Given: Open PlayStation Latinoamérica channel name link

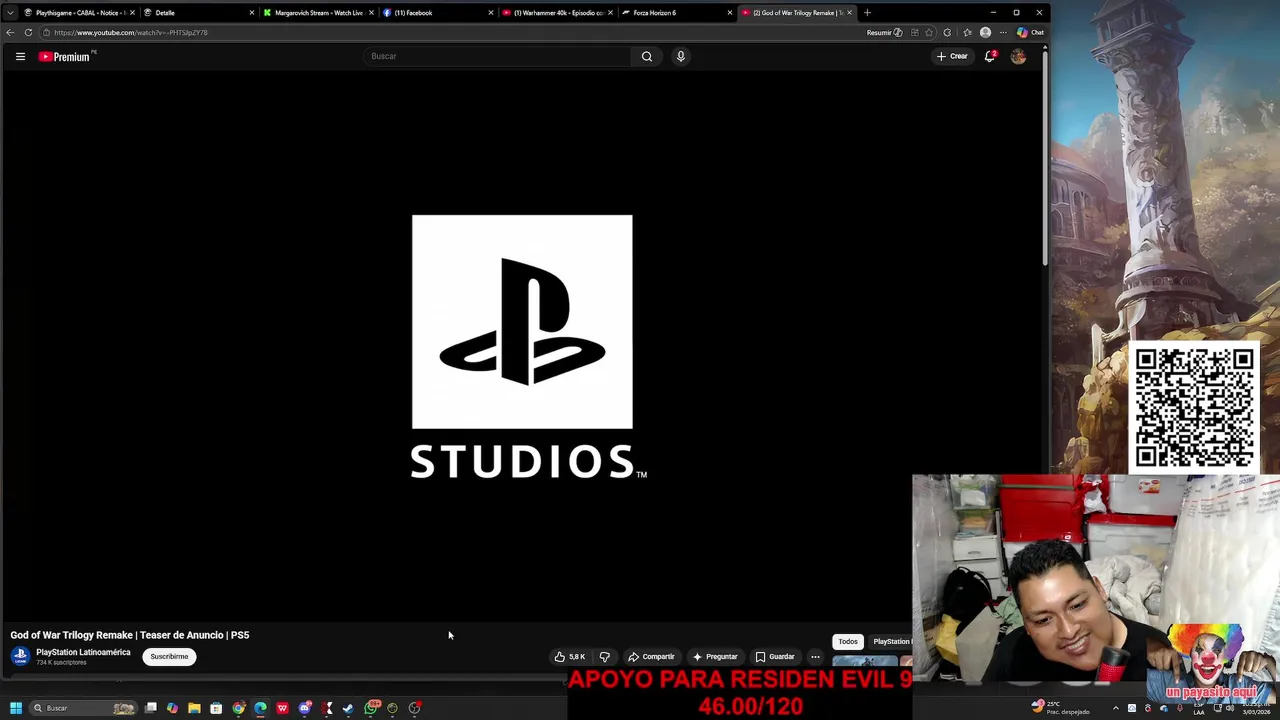Looking at the screenshot, I should (x=83, y=652).
